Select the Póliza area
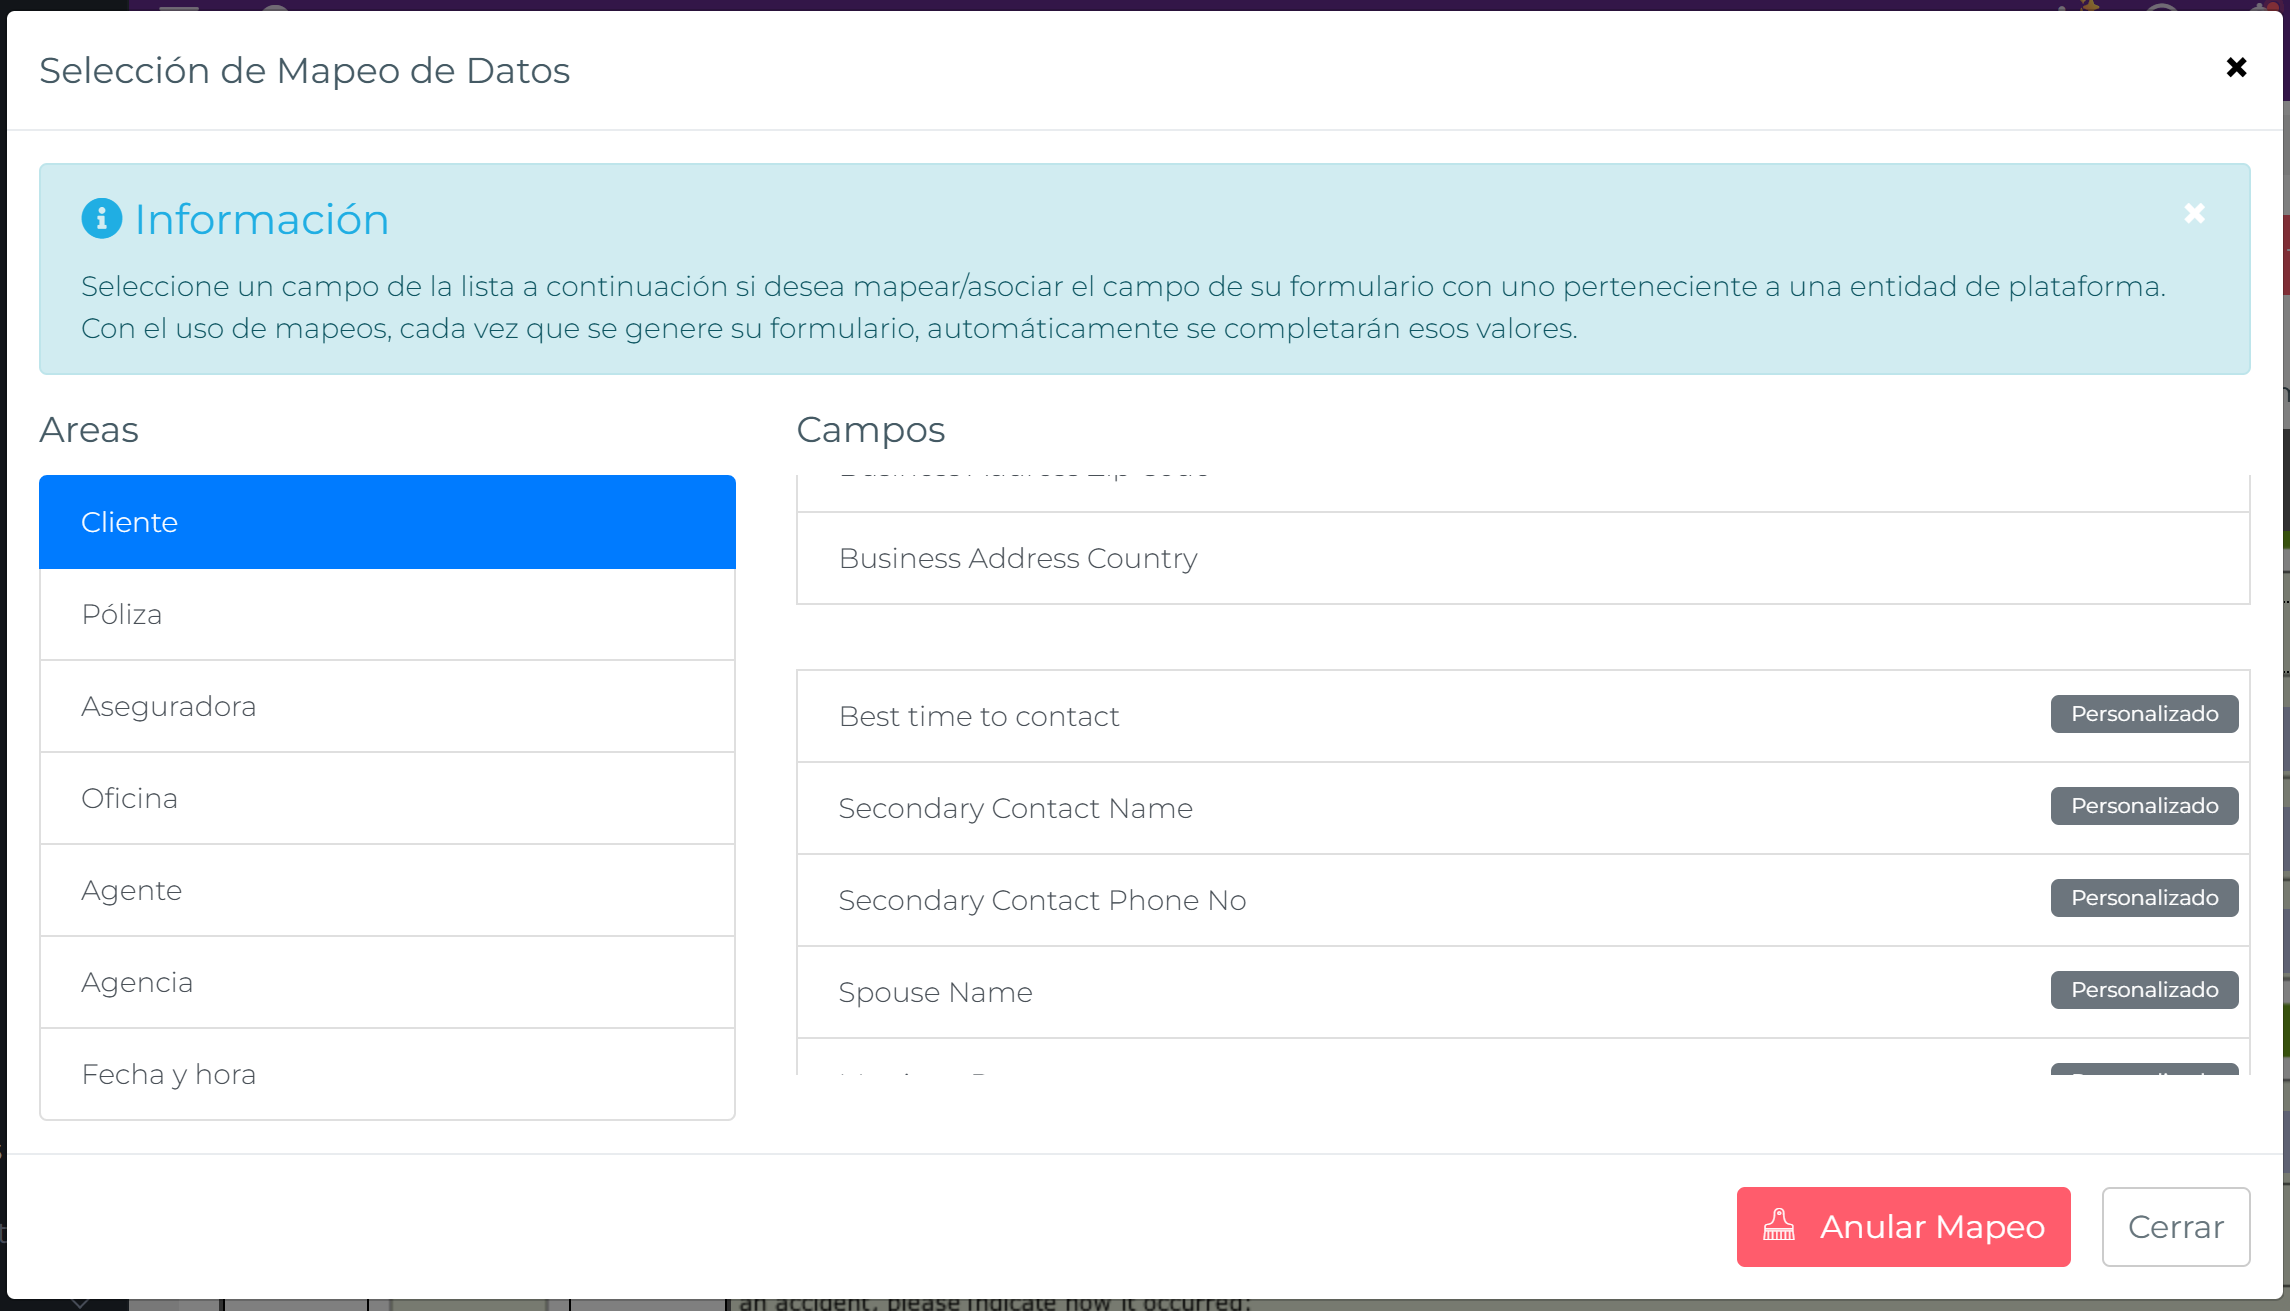This screenshot has height=1311, width=2290. tap(387, 613)
